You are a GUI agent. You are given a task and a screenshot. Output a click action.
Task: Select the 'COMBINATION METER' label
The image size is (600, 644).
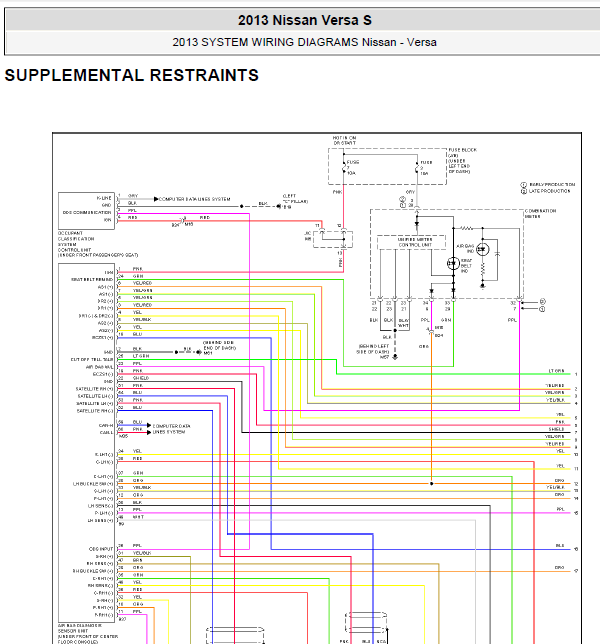(x=540, y=214)
